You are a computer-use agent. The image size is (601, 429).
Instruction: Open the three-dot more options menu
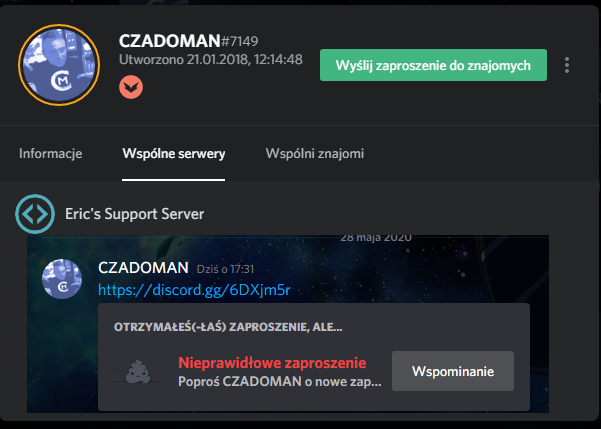[x=567, y=65]
